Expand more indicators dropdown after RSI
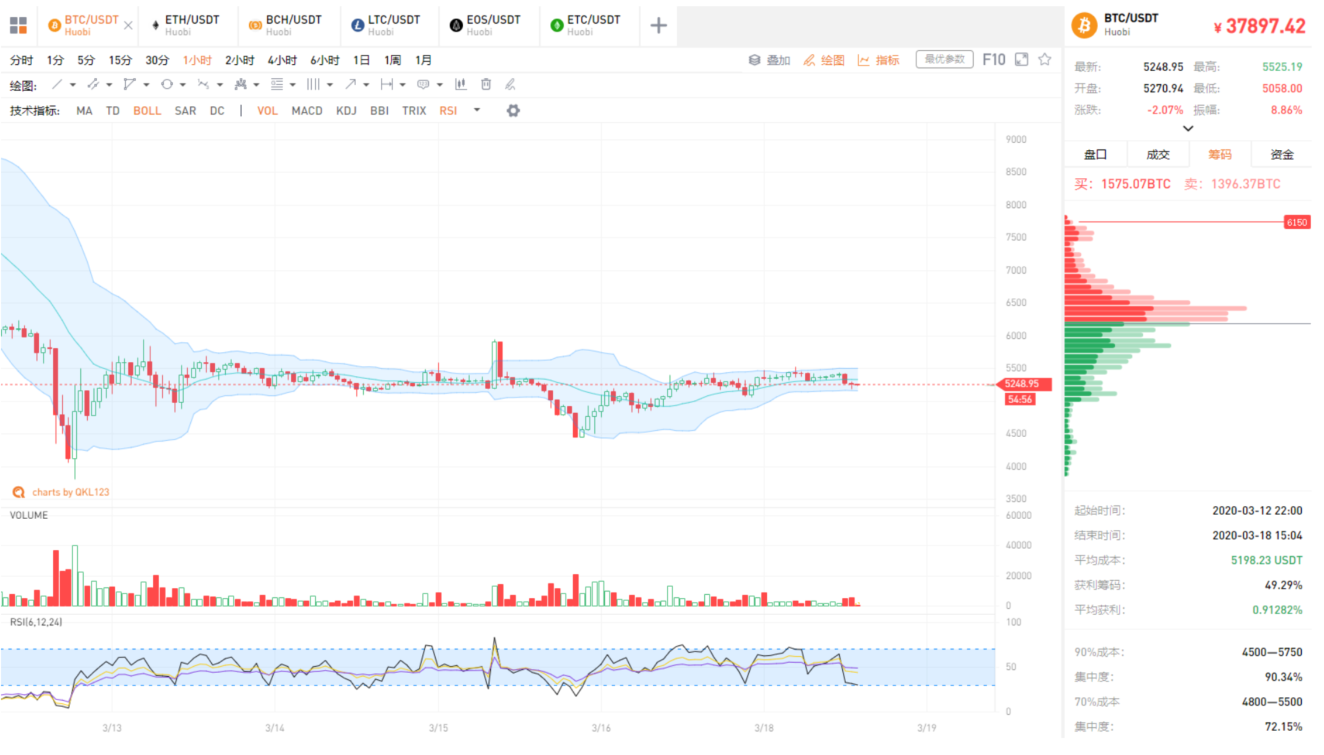1324x755 pixels. pyautogui.click(x=477, y=110)
